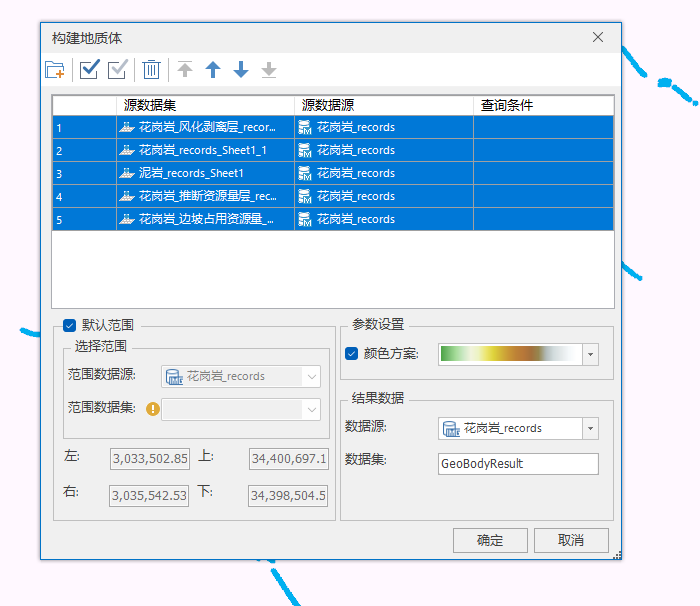Select row number 1 cell
The width and height of the screenshot is (700, 606).
point(84,127)
